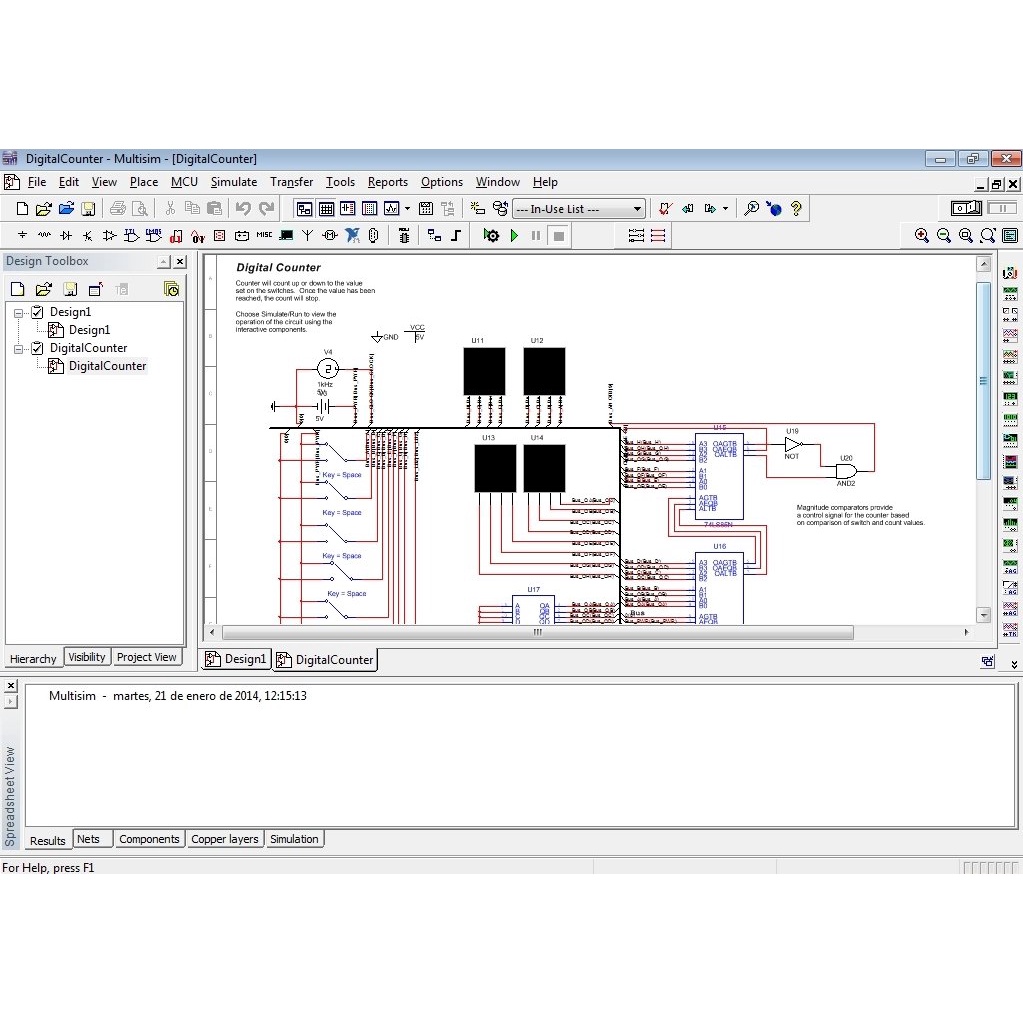1023x1023 pixels.
Task: Stop the running simulation
Action: (x=558, y=235)
